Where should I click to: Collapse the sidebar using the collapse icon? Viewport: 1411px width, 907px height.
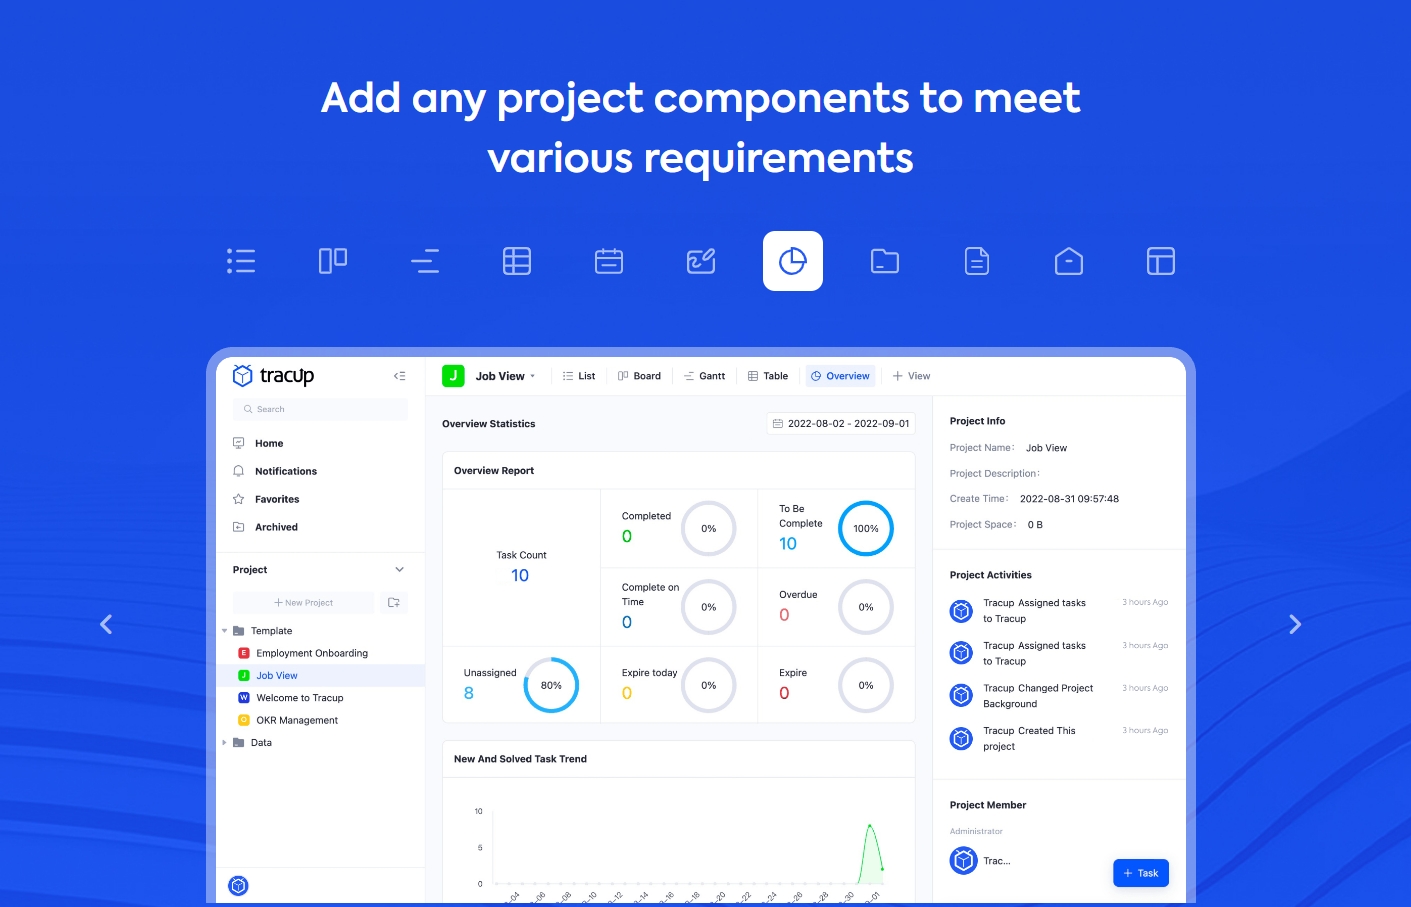(x=399, y=375)
